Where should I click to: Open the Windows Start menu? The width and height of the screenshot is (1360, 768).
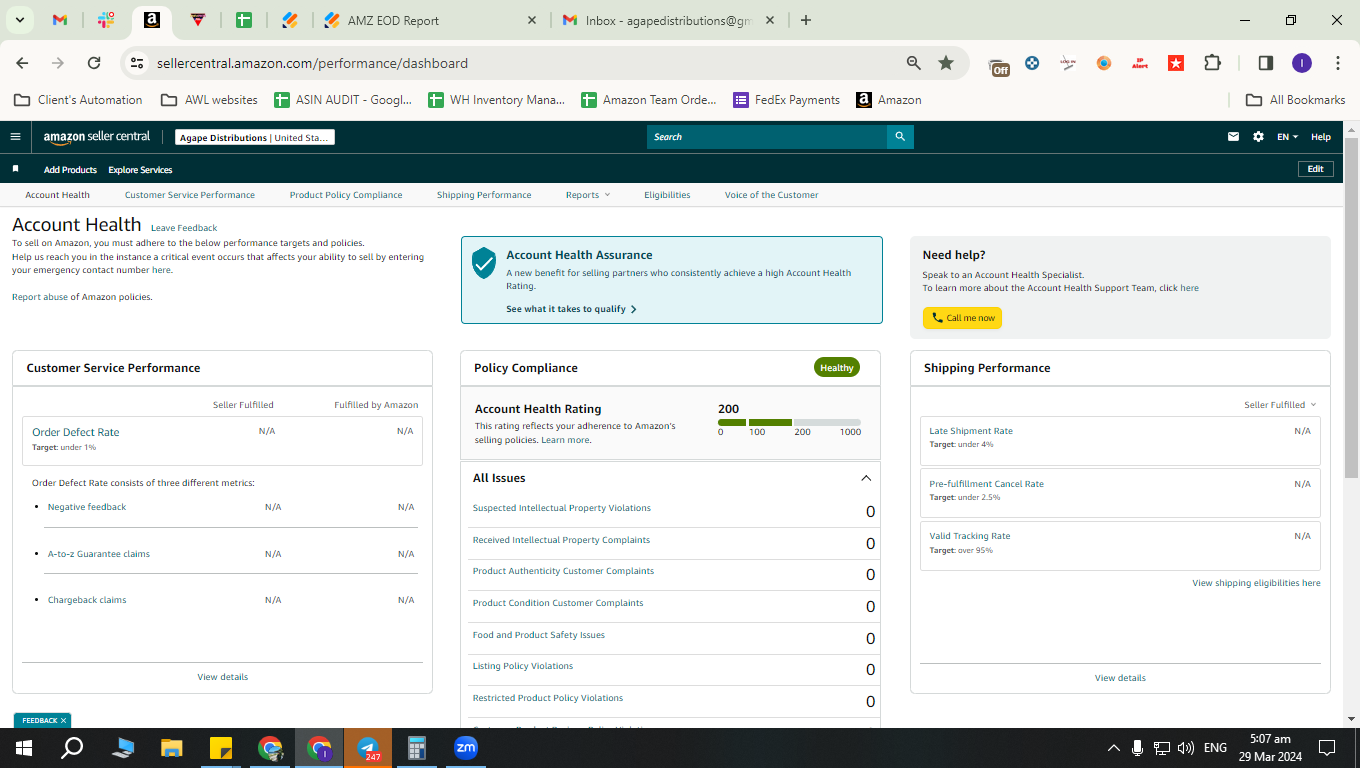tap(24, 748)
